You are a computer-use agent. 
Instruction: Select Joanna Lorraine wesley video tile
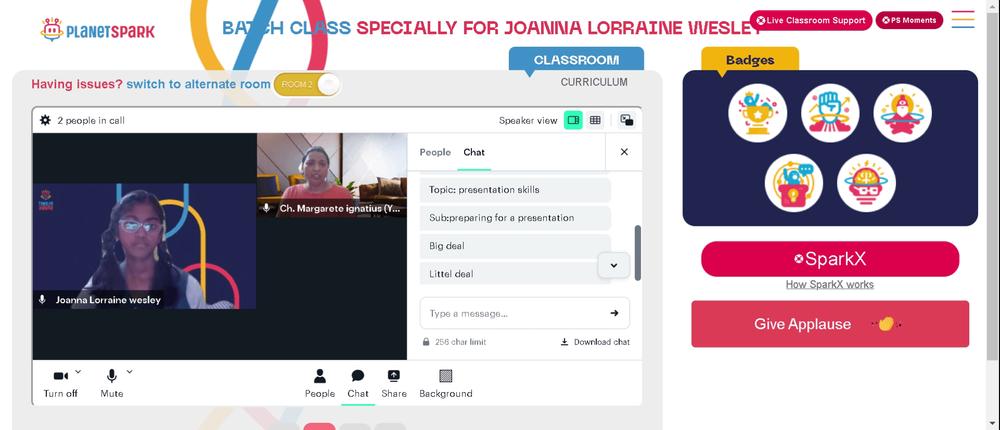click(x=144, y=246)
